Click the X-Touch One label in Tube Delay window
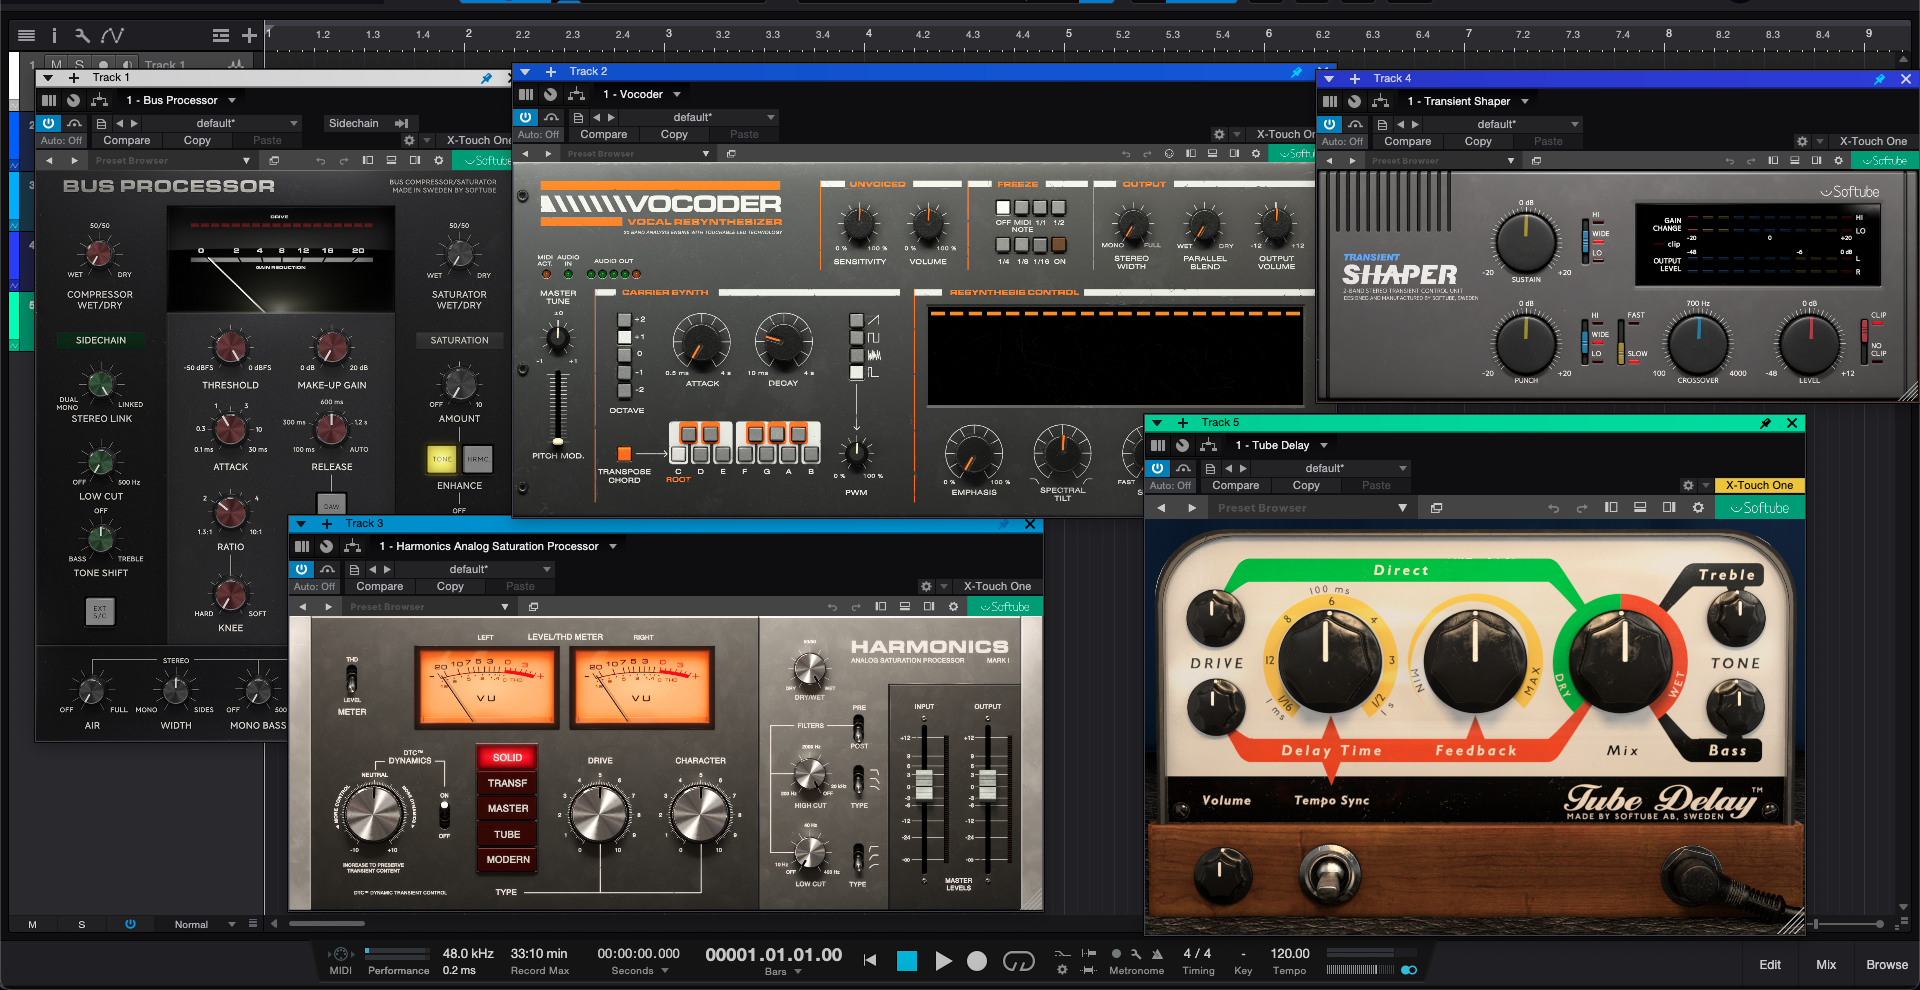 tap(1759, 485)
